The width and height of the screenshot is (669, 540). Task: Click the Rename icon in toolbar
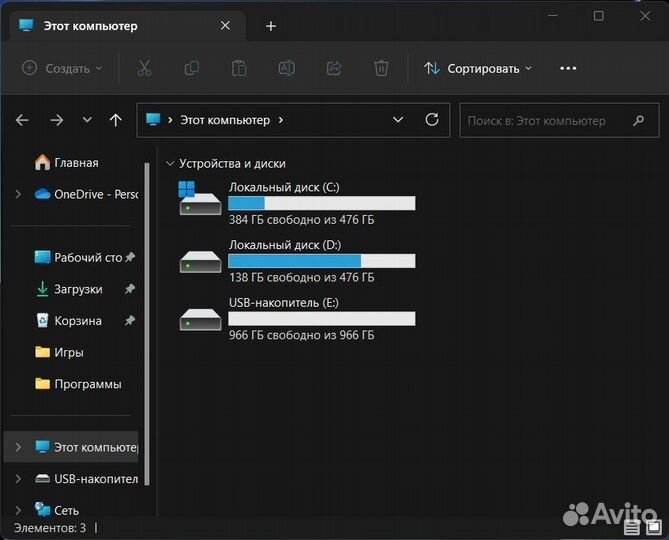click(x=286, y=68)
